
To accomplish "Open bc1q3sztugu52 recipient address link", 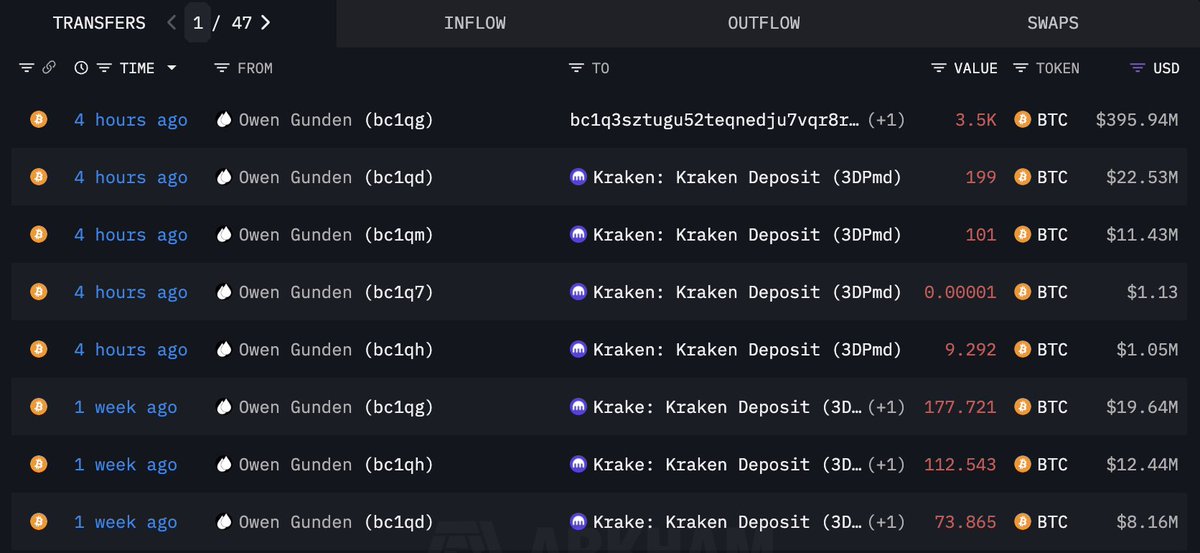I will pos(714,120).
